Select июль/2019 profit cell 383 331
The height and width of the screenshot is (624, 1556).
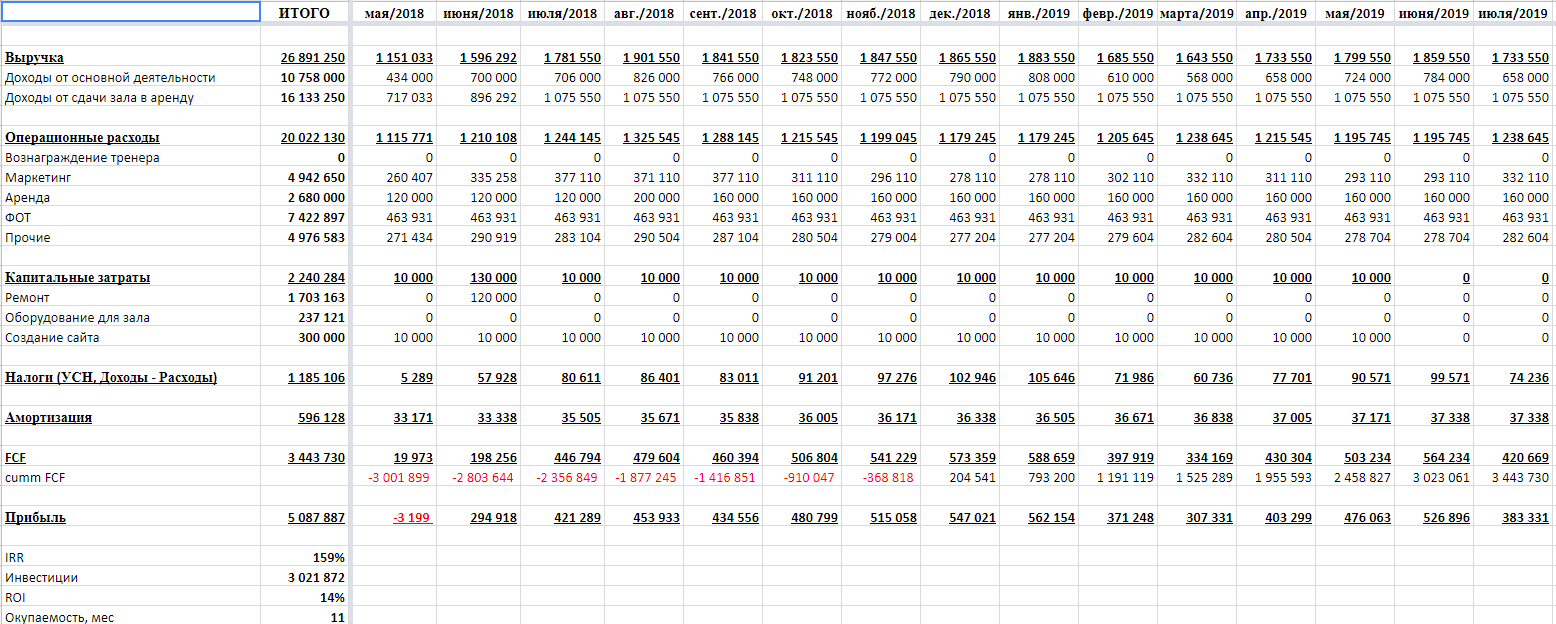pos(1513,518)
